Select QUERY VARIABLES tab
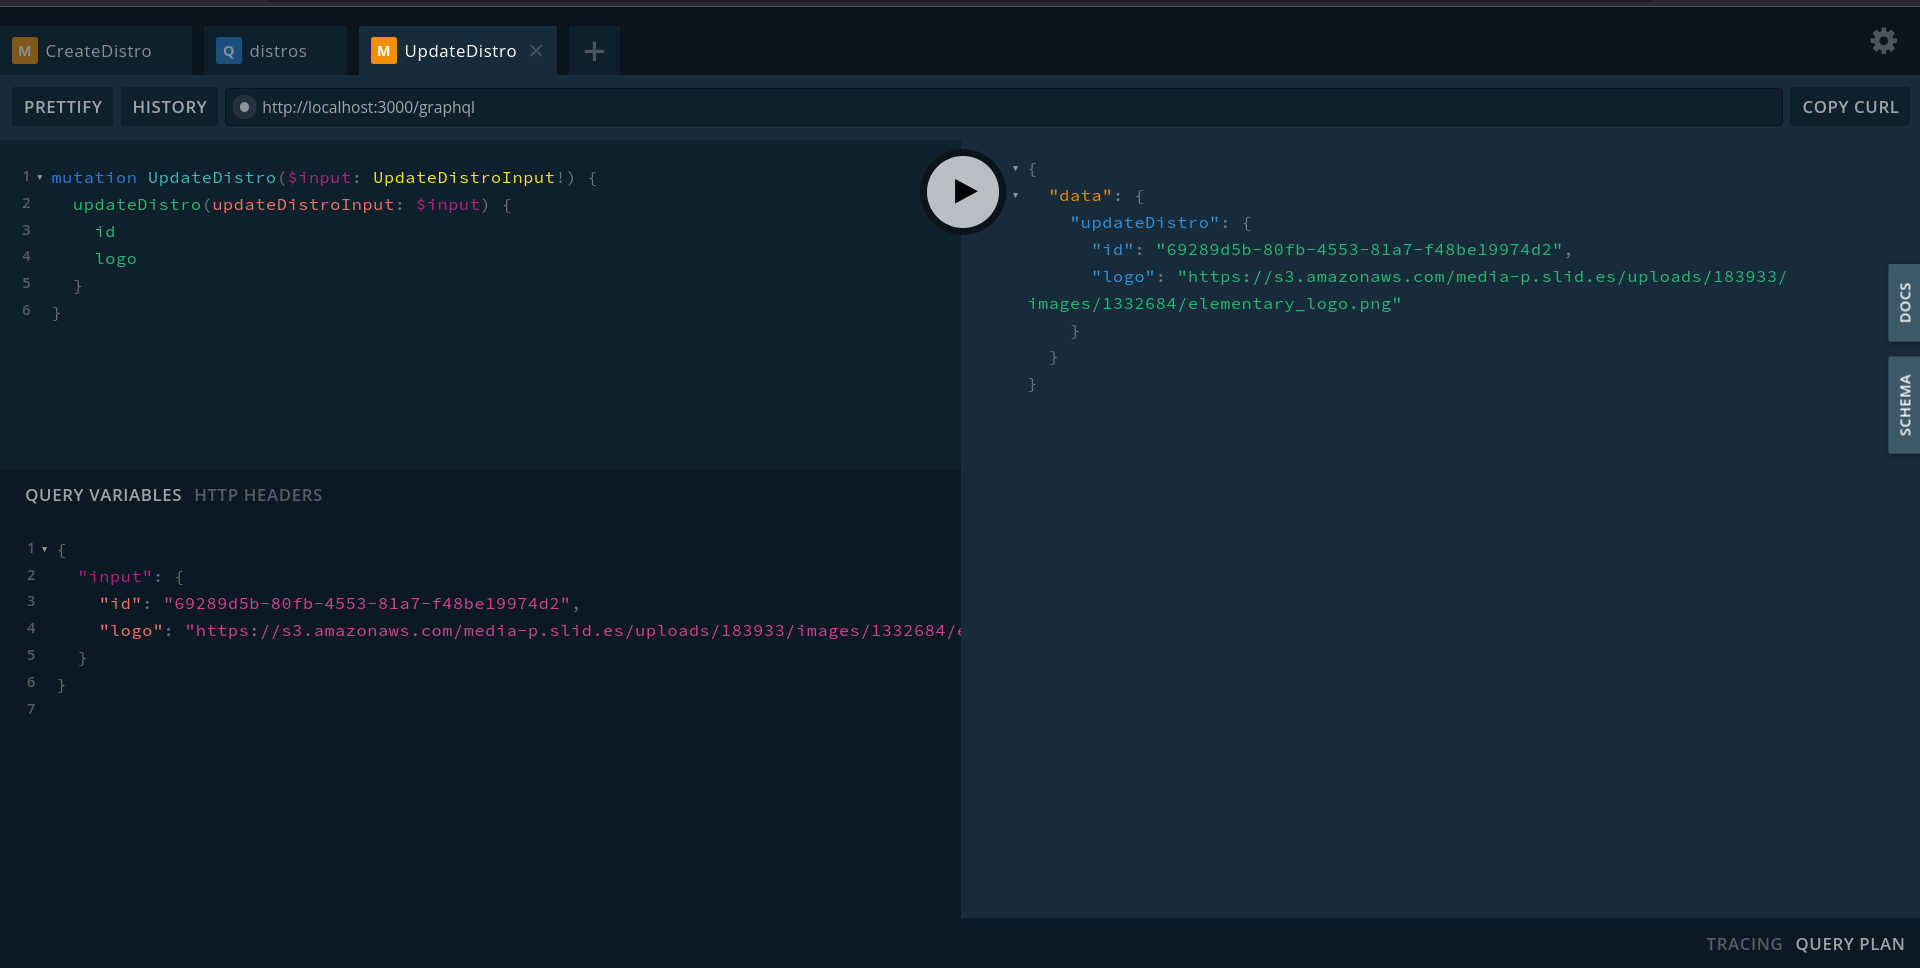The image size is (1920, 968). click(x=103, y=495)
